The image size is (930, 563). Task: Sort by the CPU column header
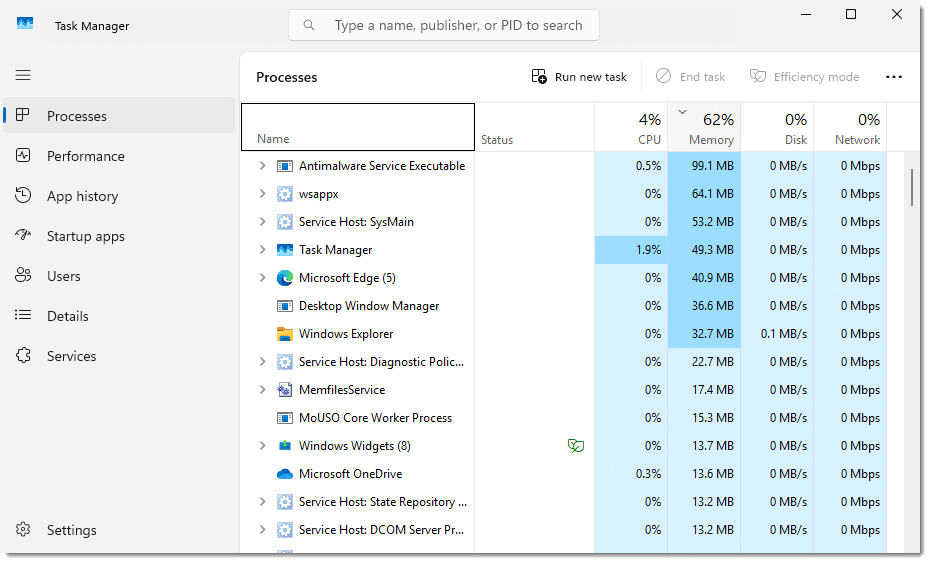[631, 127]
